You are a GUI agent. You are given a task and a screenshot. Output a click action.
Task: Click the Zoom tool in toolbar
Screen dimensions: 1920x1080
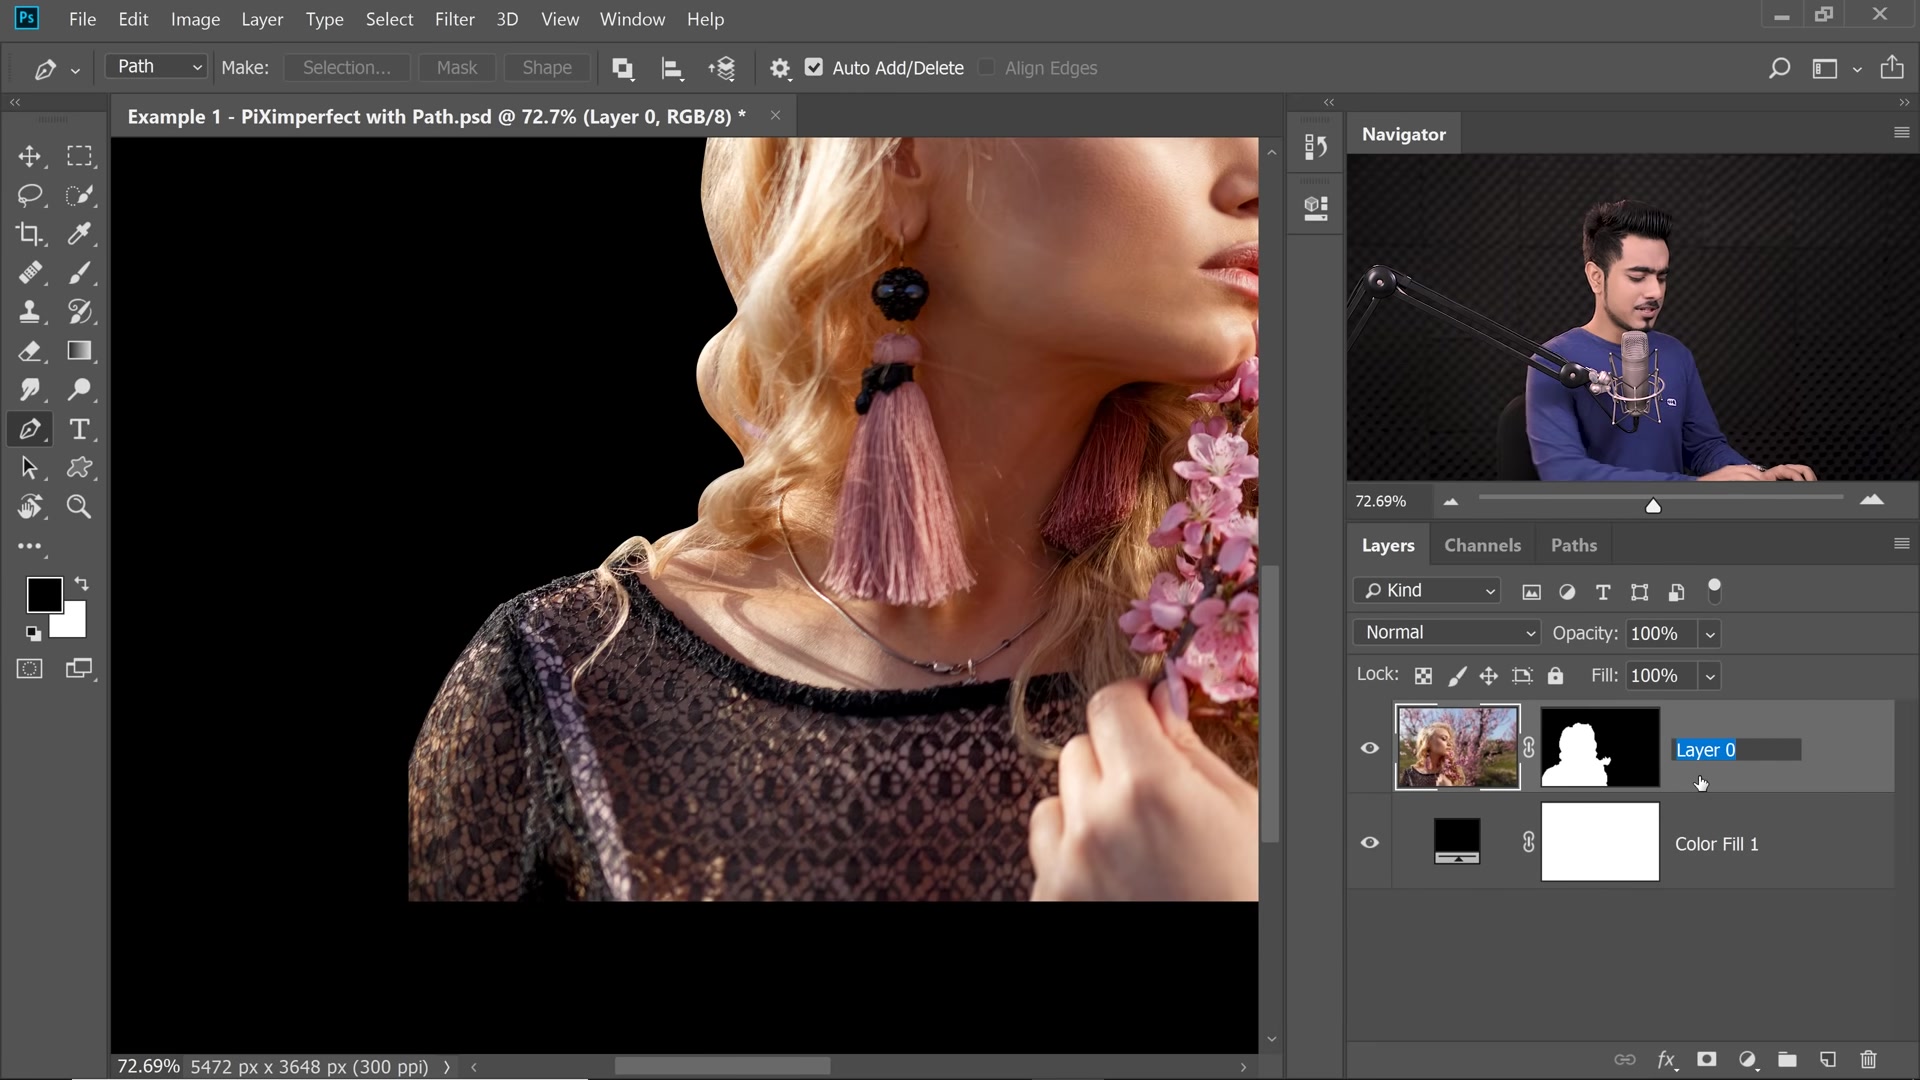pos(79,506)
